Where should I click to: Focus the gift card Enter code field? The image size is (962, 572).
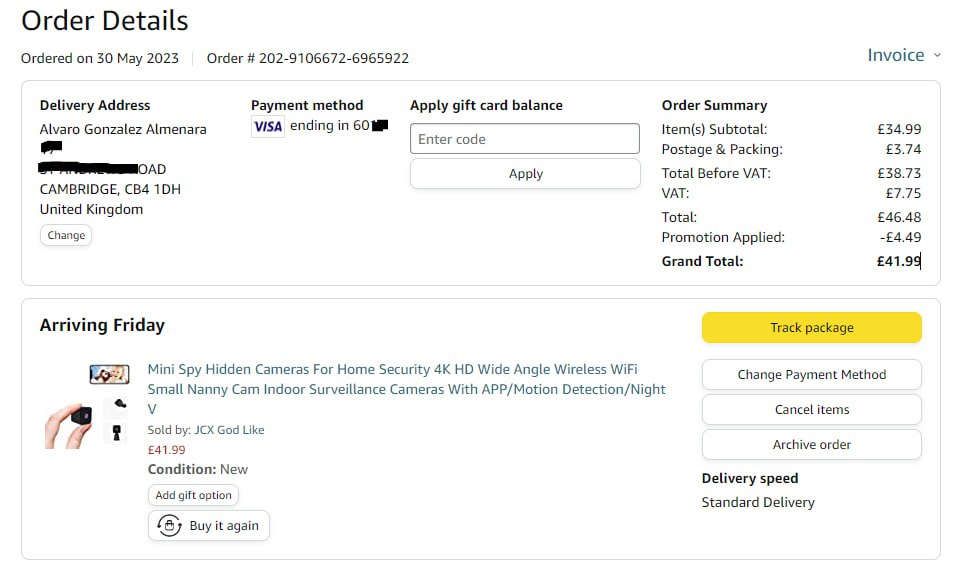[x=524, y=139]
